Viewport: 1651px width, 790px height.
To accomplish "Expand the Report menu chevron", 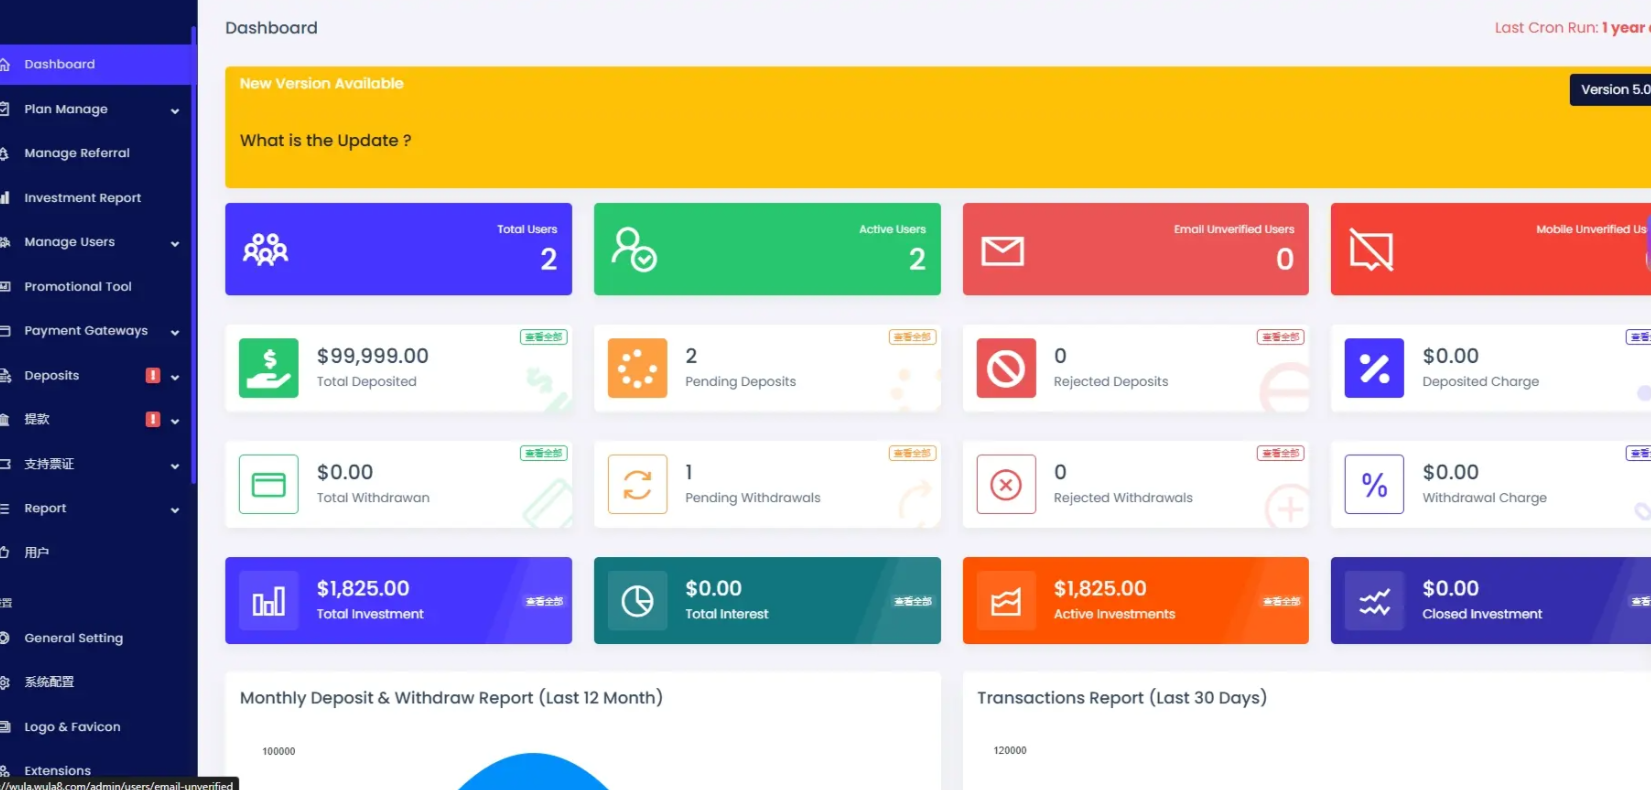I will pyautogui.click(x=175, y=510).
